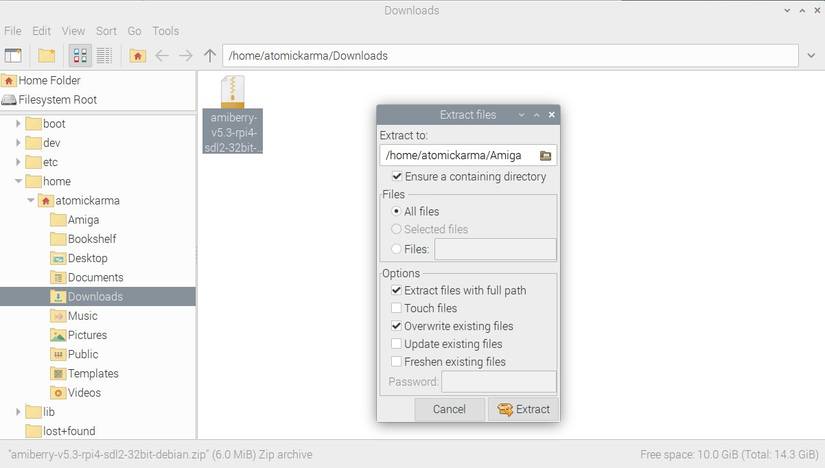Open the Sort menu

(106, 31)
